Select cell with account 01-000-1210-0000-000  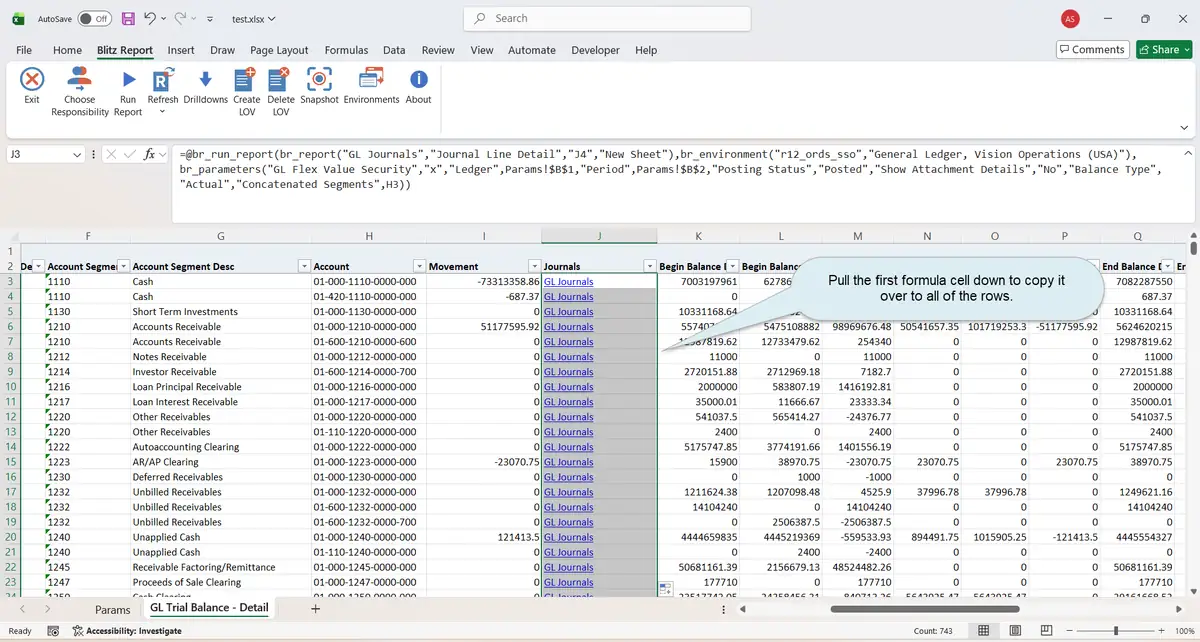coord(367,327)
